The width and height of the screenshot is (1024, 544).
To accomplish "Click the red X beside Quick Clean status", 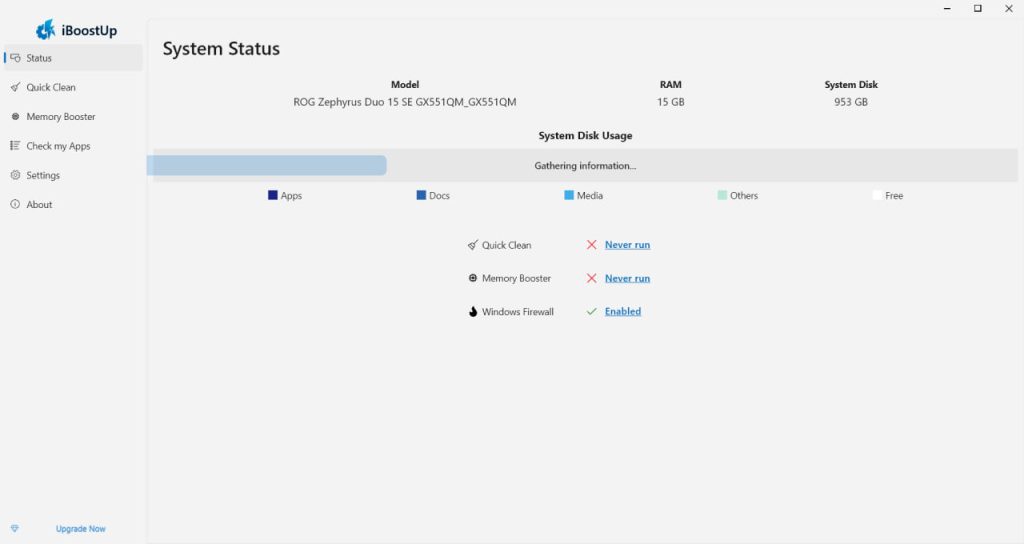I will [592, 245].
